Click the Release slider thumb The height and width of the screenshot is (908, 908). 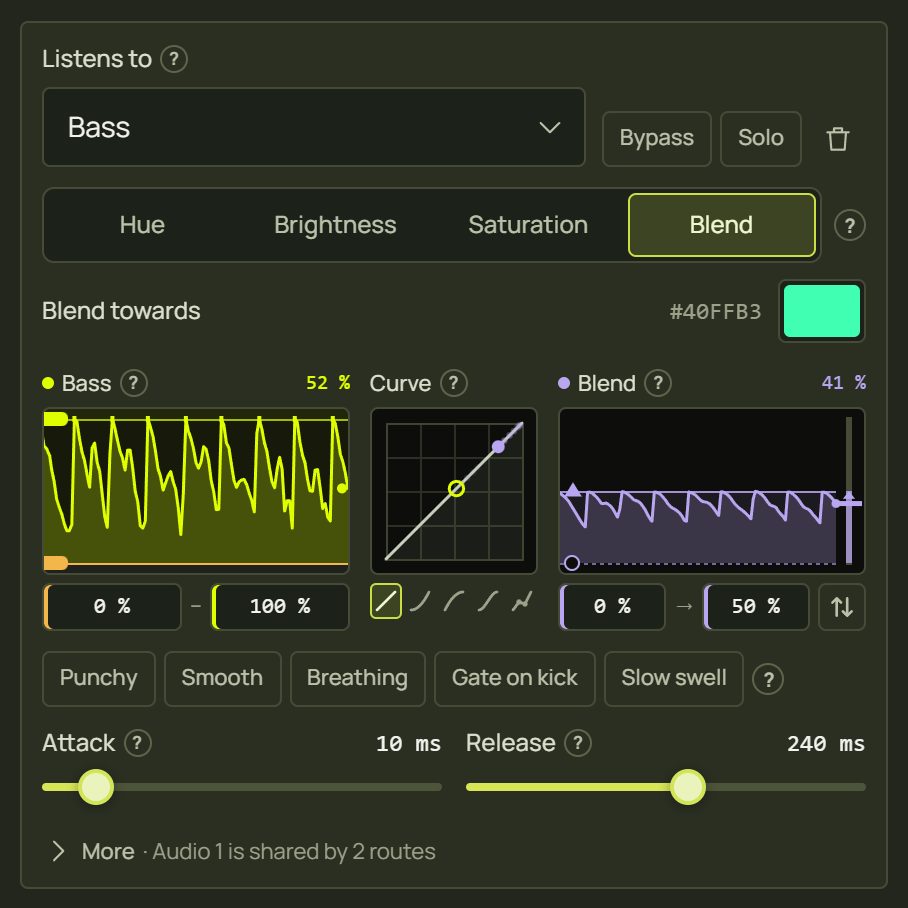[688, 787]
